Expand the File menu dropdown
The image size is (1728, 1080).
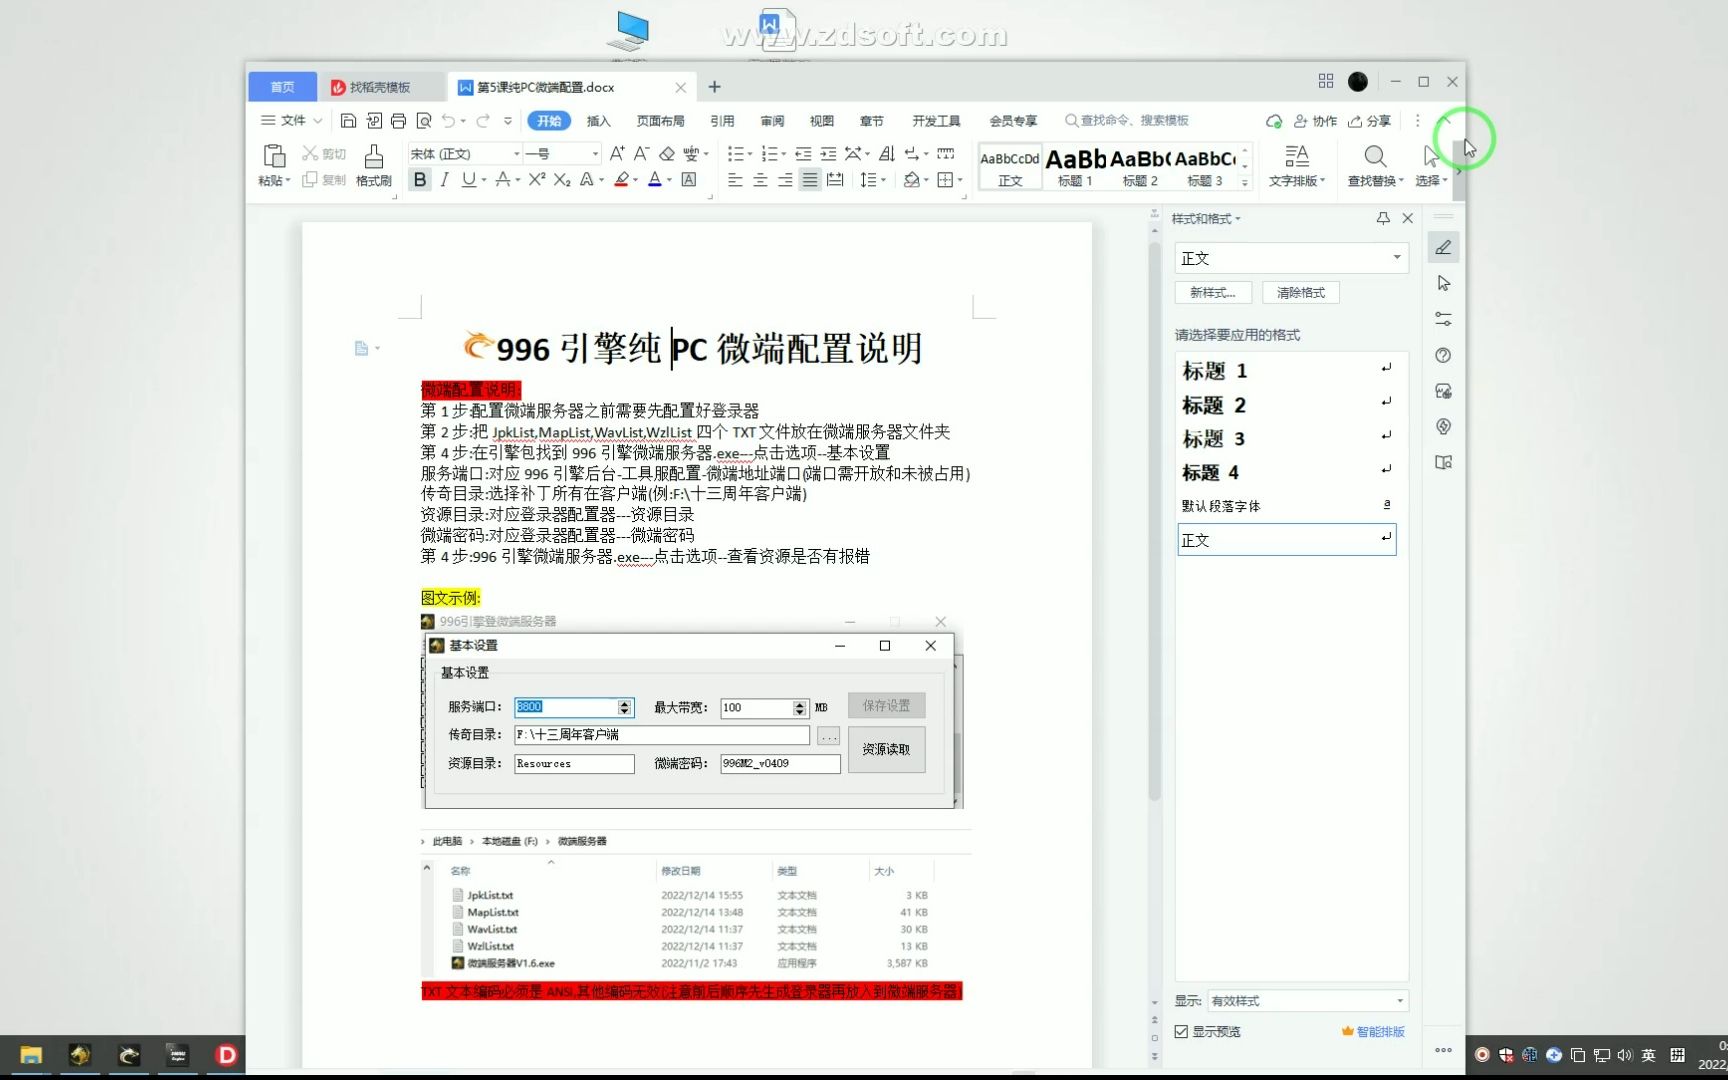click(292, 120)
